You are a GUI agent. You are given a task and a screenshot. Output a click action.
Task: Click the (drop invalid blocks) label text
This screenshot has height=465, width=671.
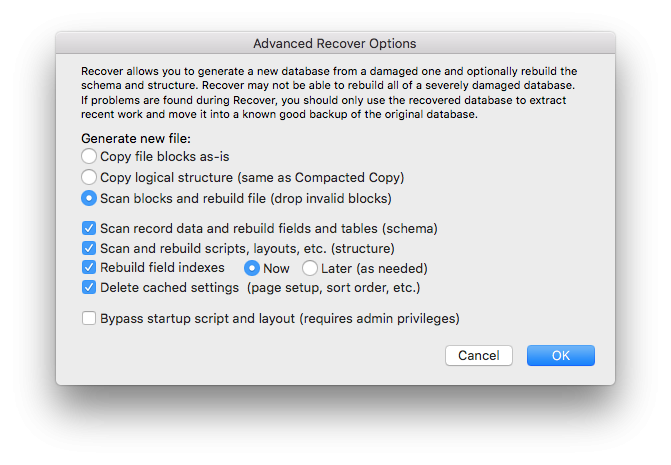click(x=332, y=198)
